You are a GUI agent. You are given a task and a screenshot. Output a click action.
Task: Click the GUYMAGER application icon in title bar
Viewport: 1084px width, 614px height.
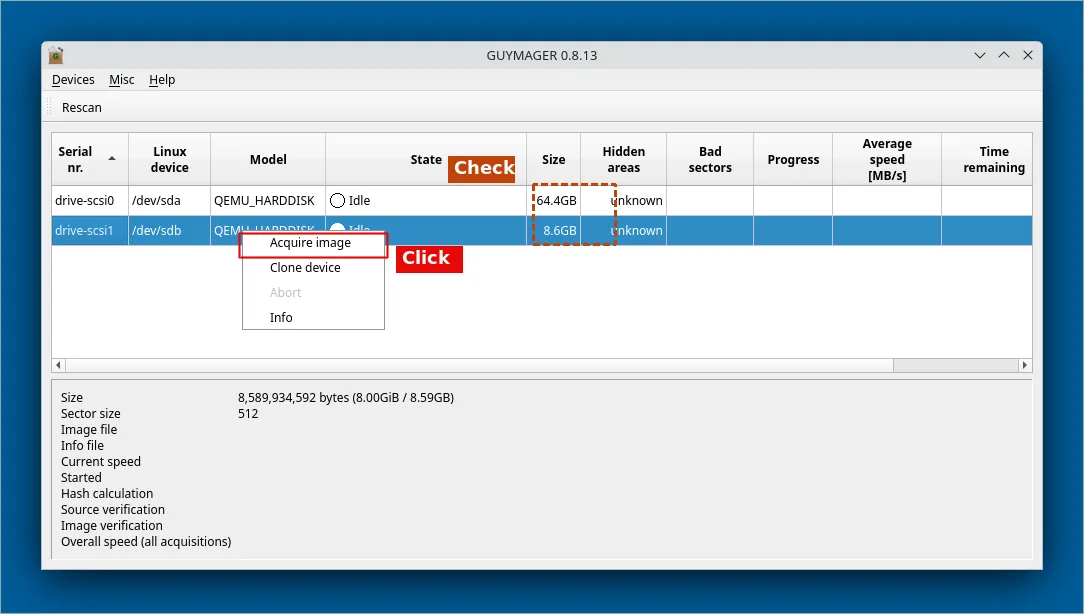56,55
